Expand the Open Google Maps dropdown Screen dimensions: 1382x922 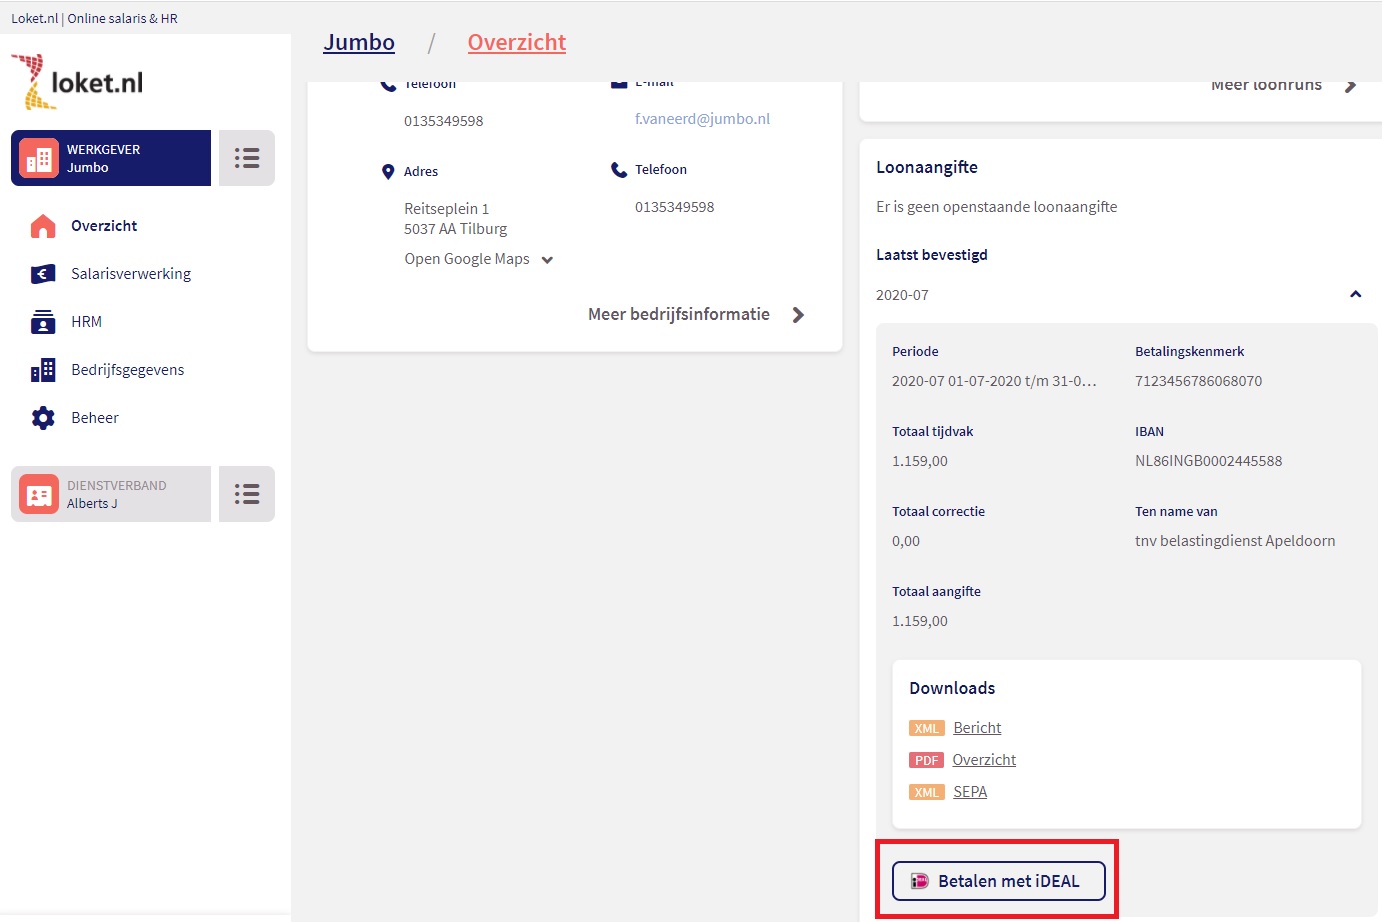[x=547, y=260]
